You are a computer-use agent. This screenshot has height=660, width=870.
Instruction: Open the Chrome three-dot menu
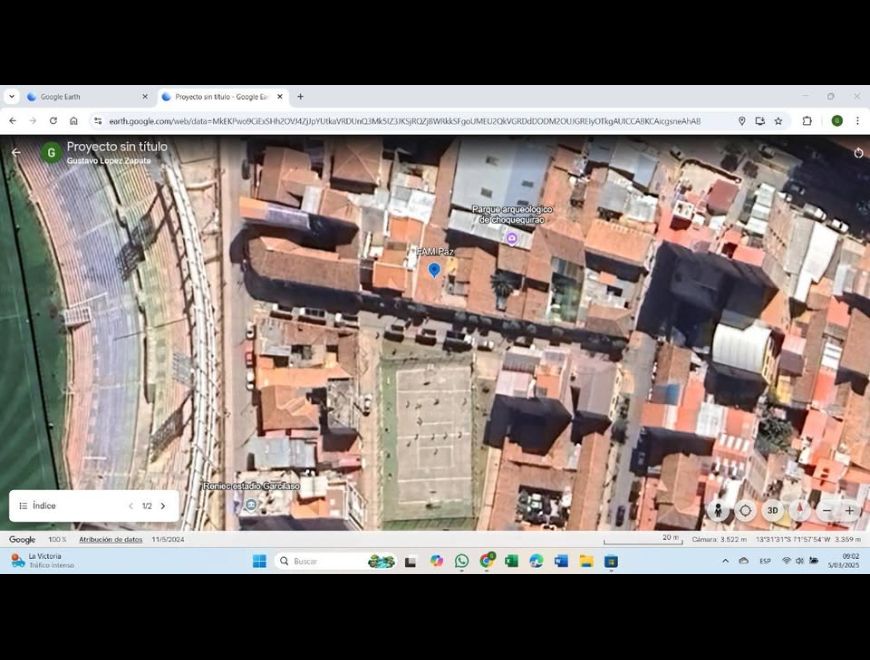[x=857, y=121]
